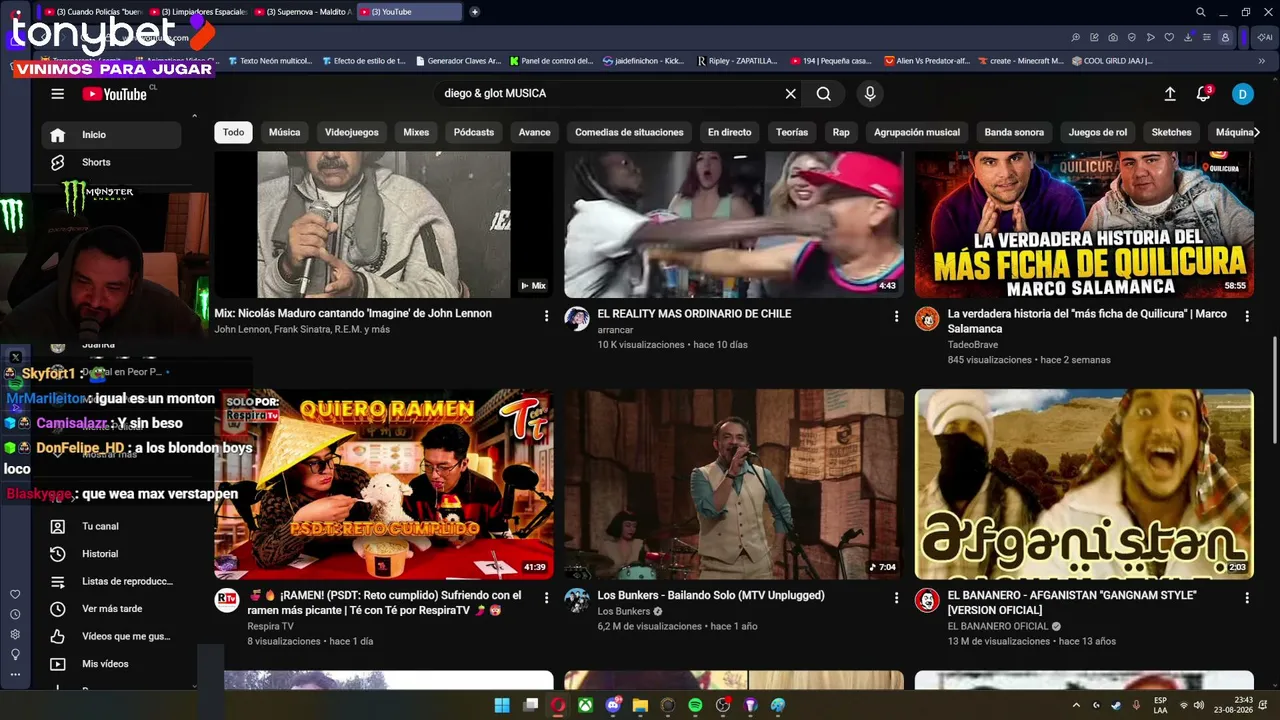
Task: Select the Teorías filter chip
Action: coord(792,132)
